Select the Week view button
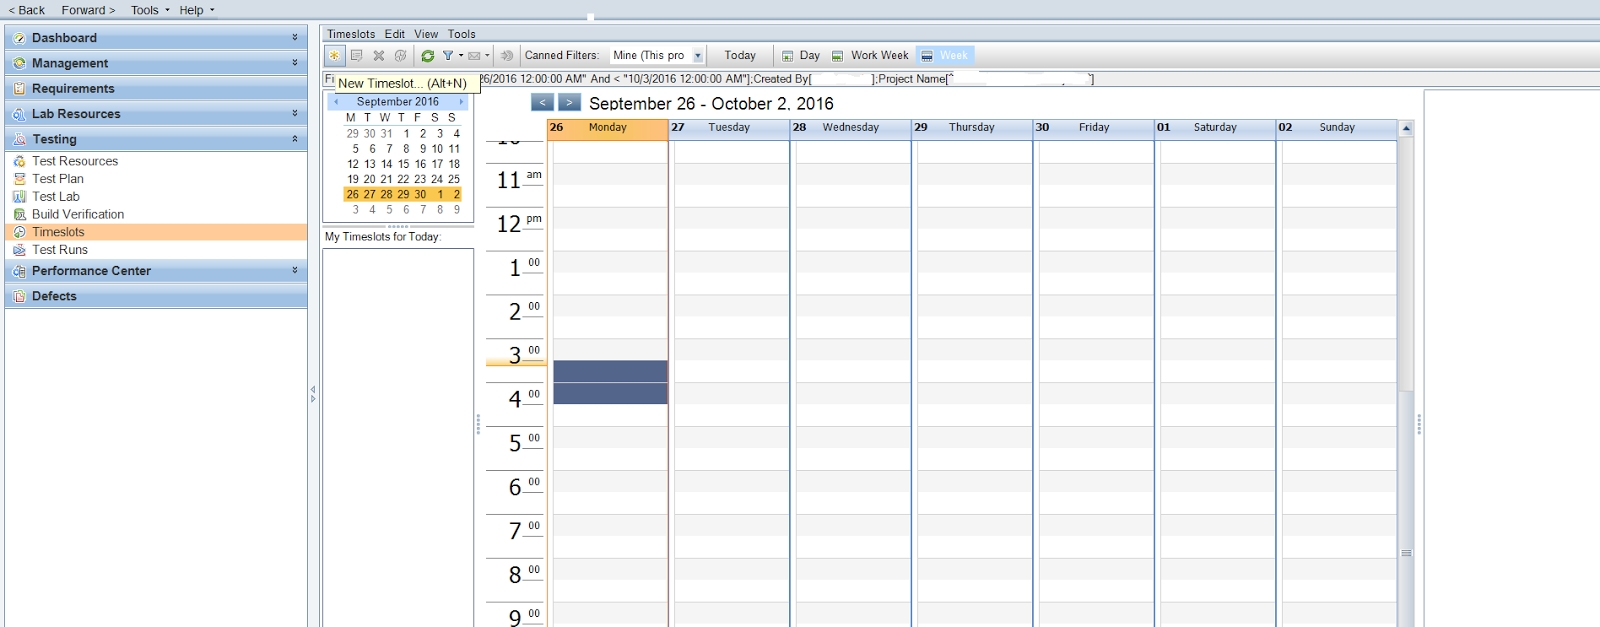Image resolution: width=1600 pixels, height=627 pixels. pos(945,56)
